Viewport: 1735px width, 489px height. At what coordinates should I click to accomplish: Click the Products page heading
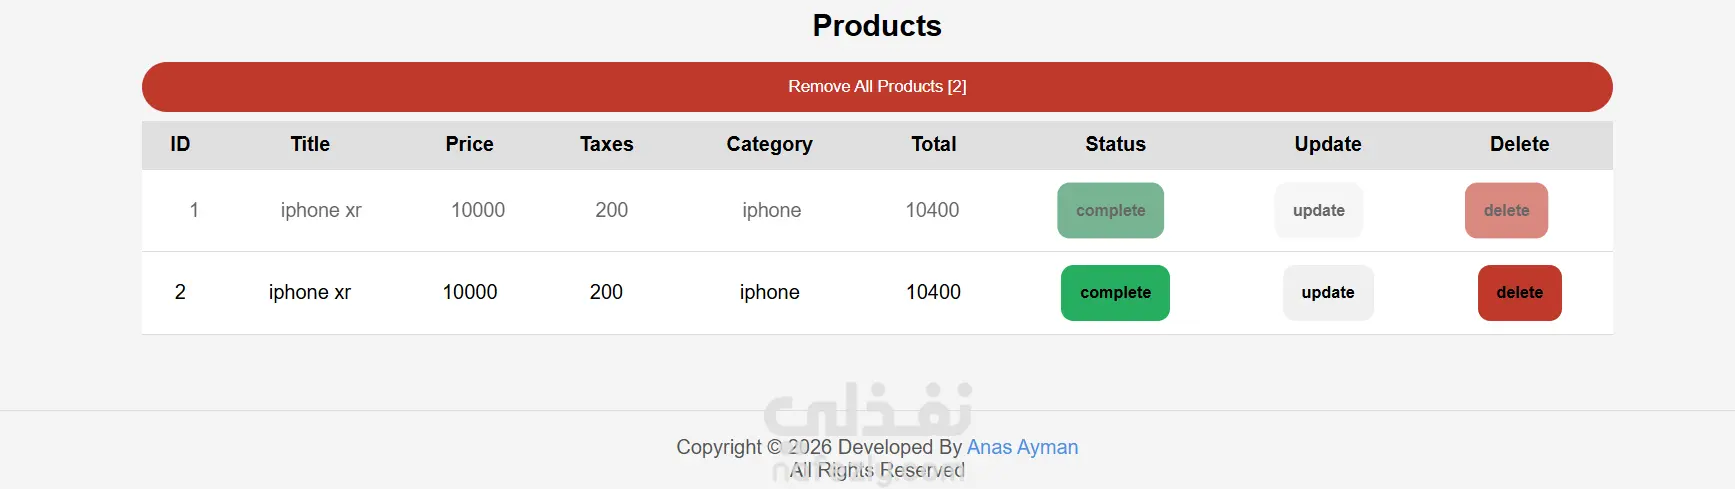(877, 26)
